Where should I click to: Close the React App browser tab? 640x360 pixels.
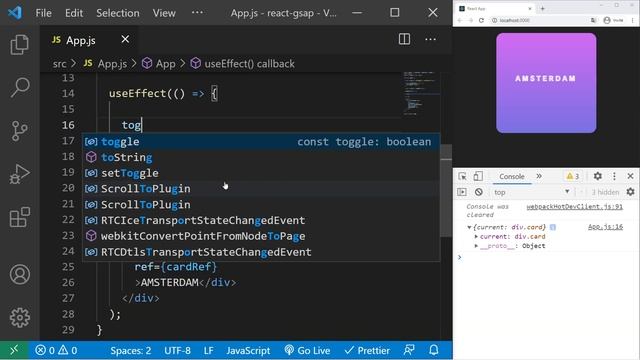tap(530, 8)
